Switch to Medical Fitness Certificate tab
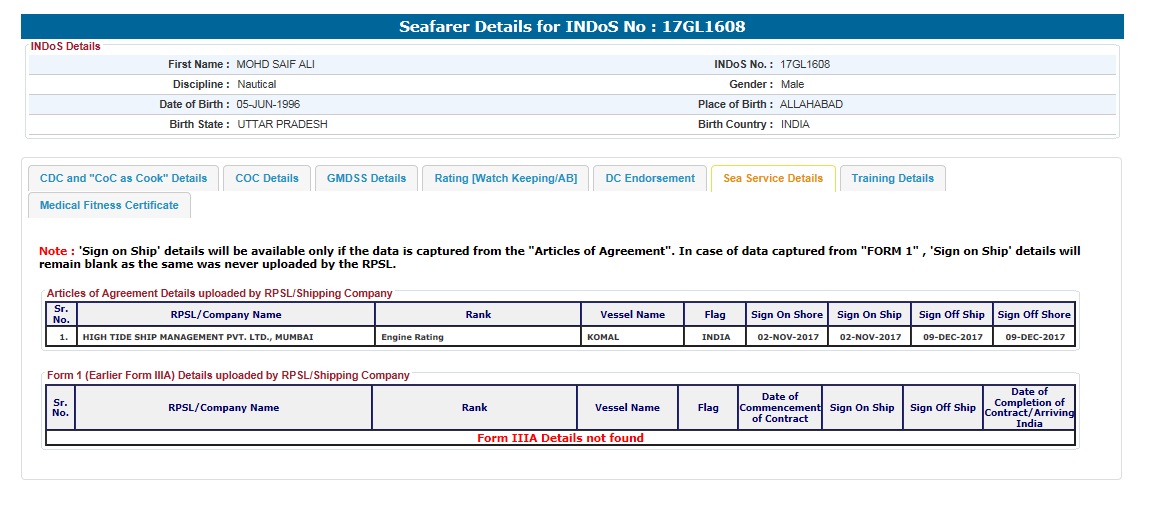This screenshot has width=1157, height=505. [x=109, y=205]
